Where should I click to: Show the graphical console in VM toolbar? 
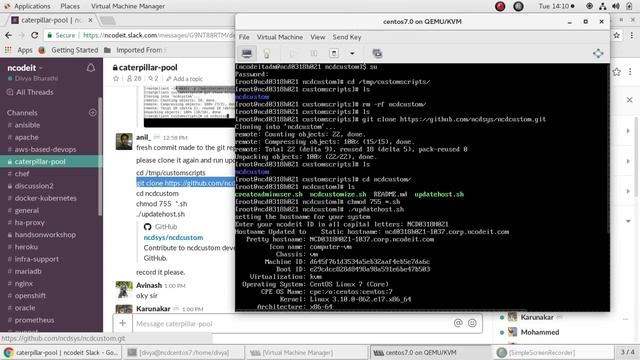point(247,53)
